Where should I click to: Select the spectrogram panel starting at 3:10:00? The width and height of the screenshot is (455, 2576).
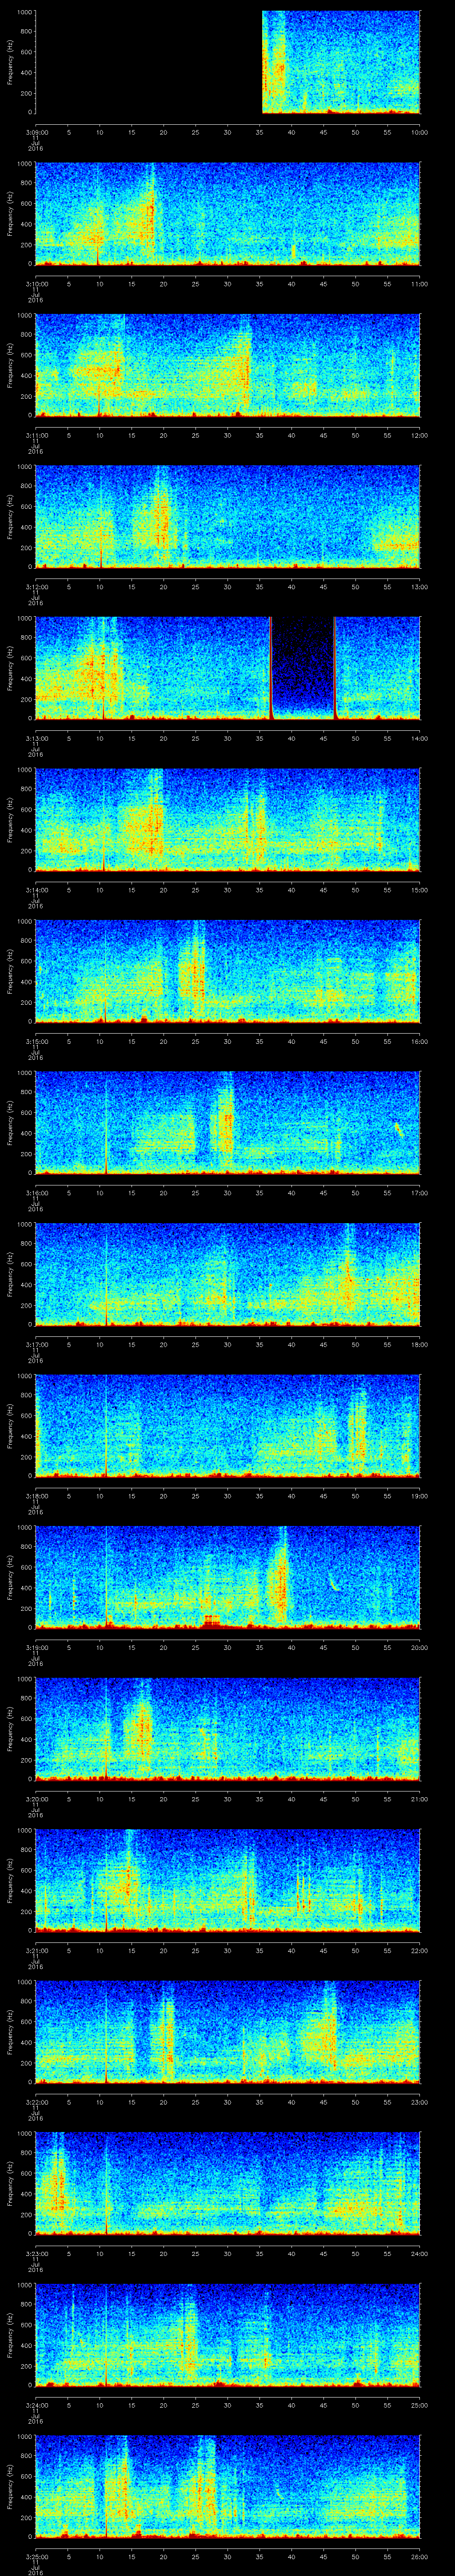point(227,214)
